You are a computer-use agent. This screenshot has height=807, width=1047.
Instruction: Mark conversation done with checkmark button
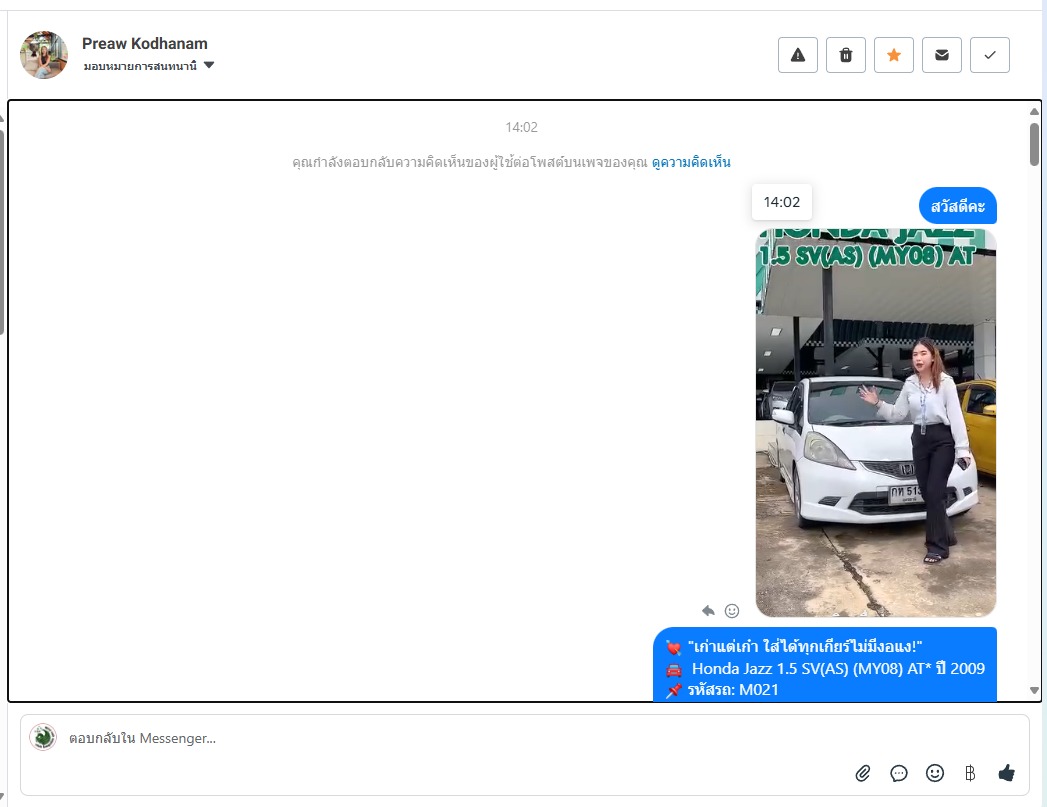point(990,55)
